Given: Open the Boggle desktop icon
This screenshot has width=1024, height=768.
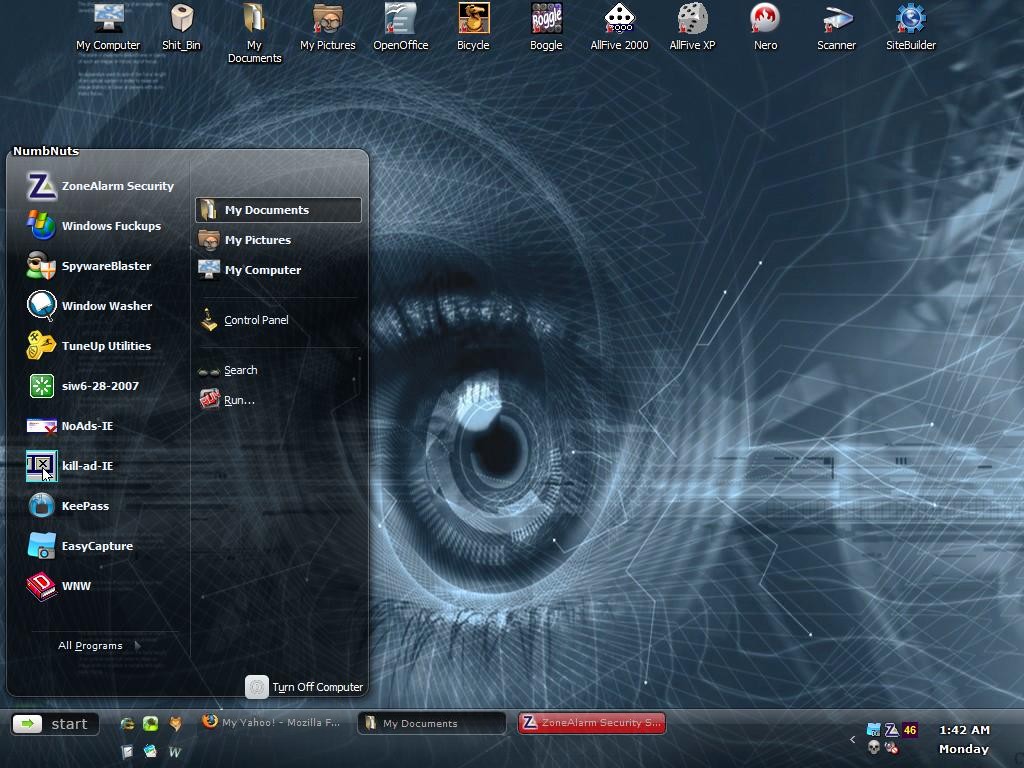Looking at the screenshot, I should (x=546, y=27).
